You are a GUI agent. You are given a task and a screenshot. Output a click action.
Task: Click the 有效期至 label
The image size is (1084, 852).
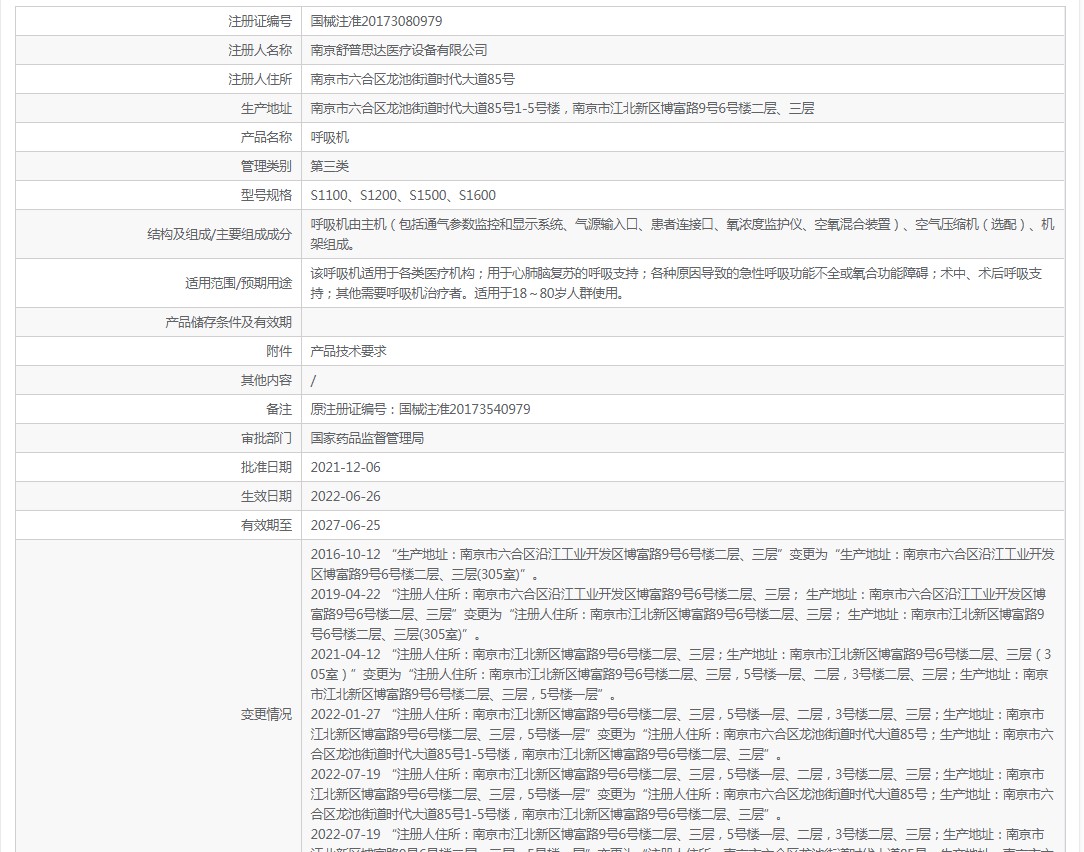coord(266,526)
